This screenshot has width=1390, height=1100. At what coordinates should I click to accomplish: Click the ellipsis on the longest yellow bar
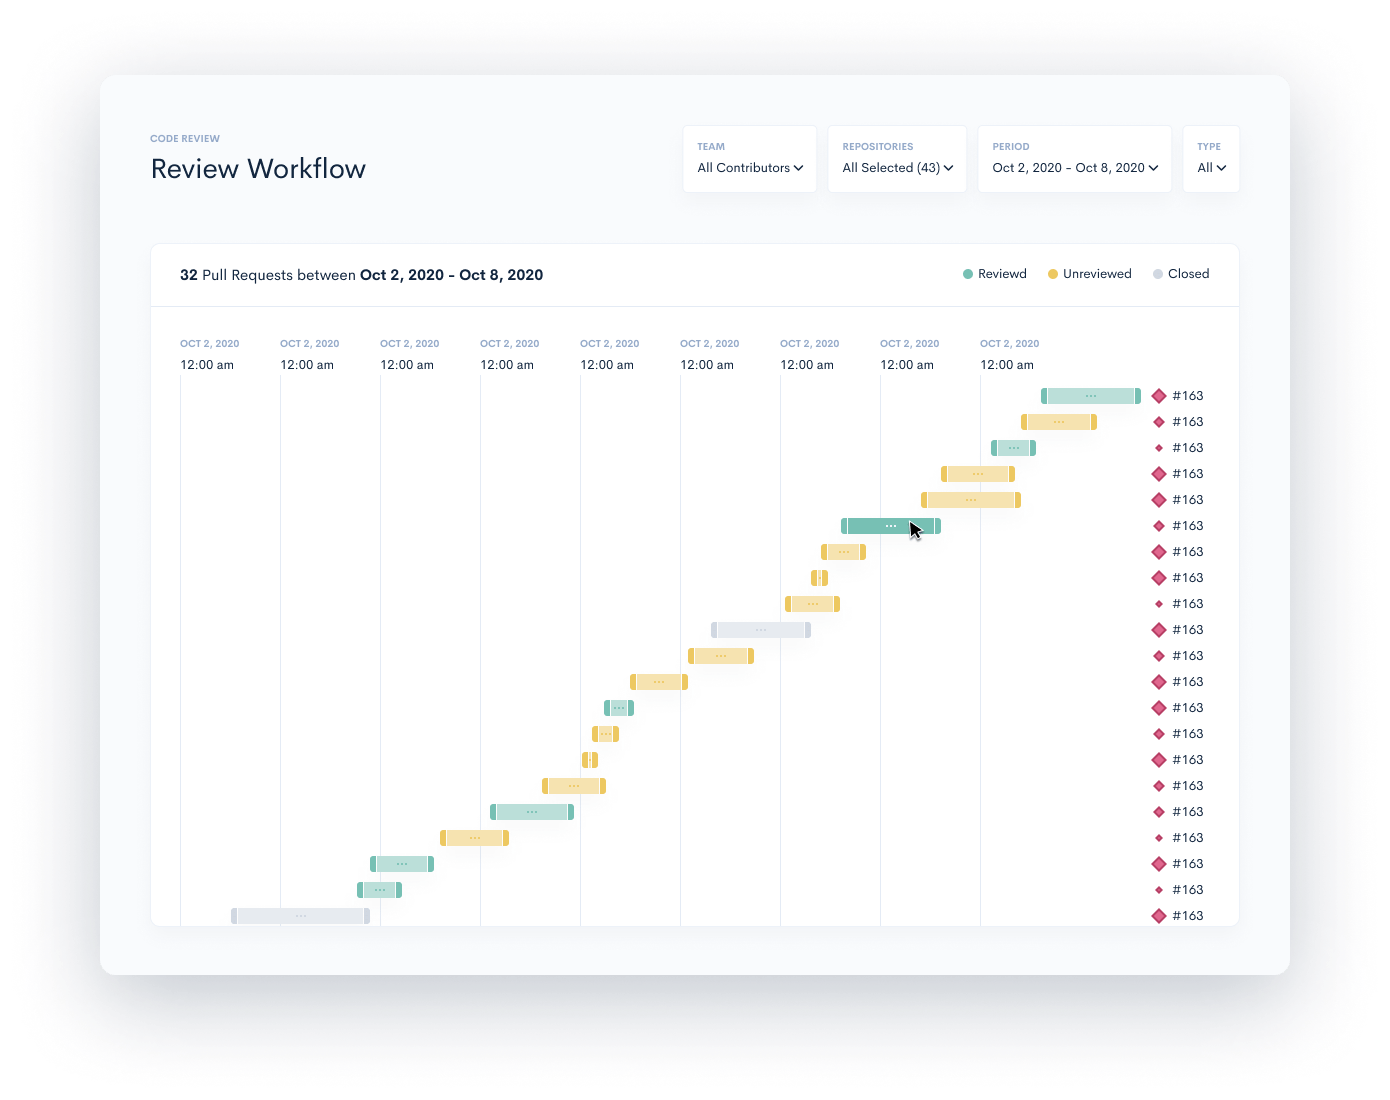click(x=971, y=499)
